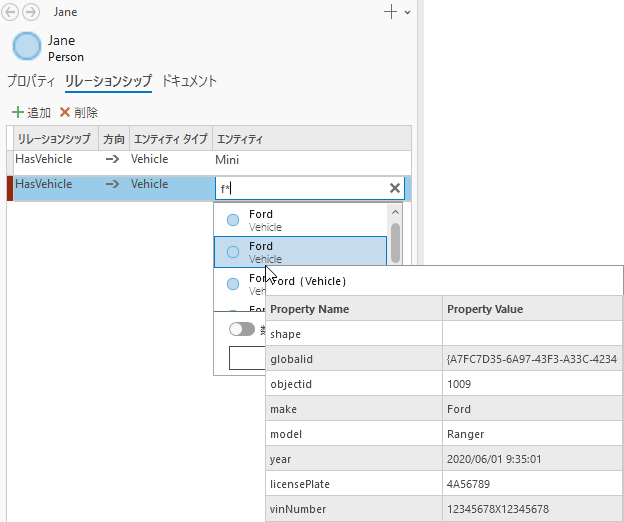
Task: Click the plus icon at top right
Action: click(390, 12)
